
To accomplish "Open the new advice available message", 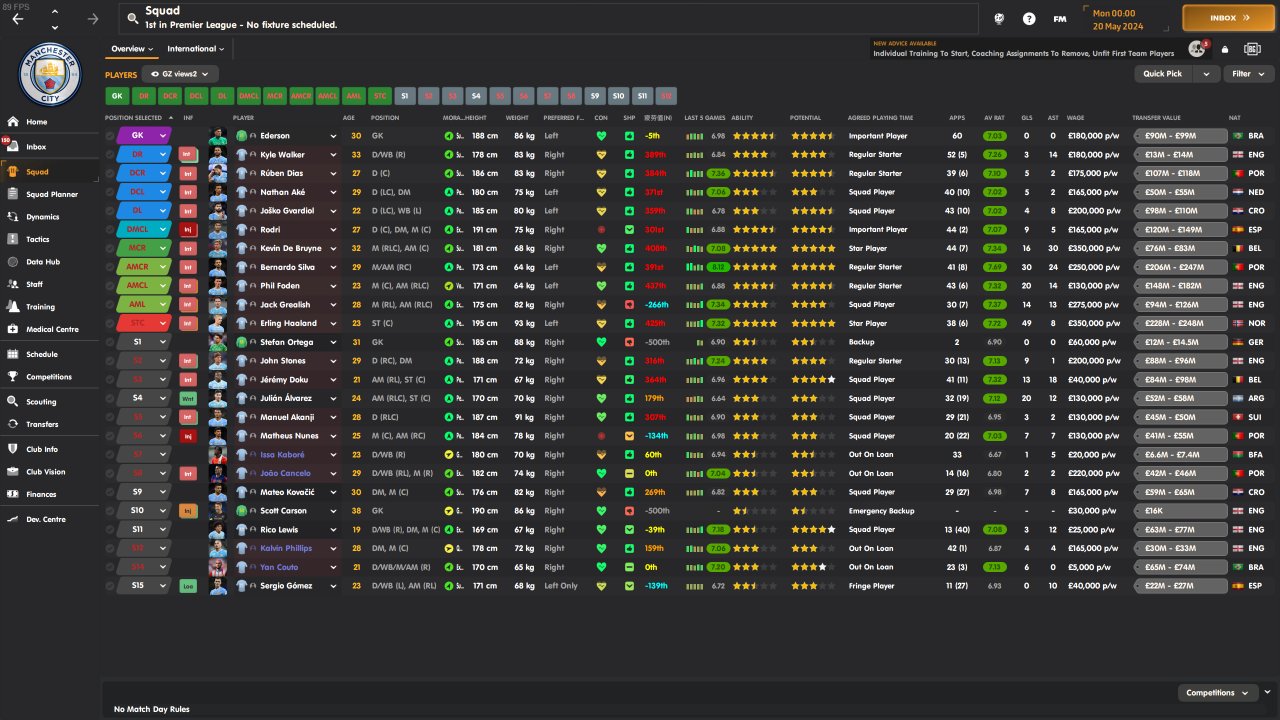I will tap(1024, 49).
